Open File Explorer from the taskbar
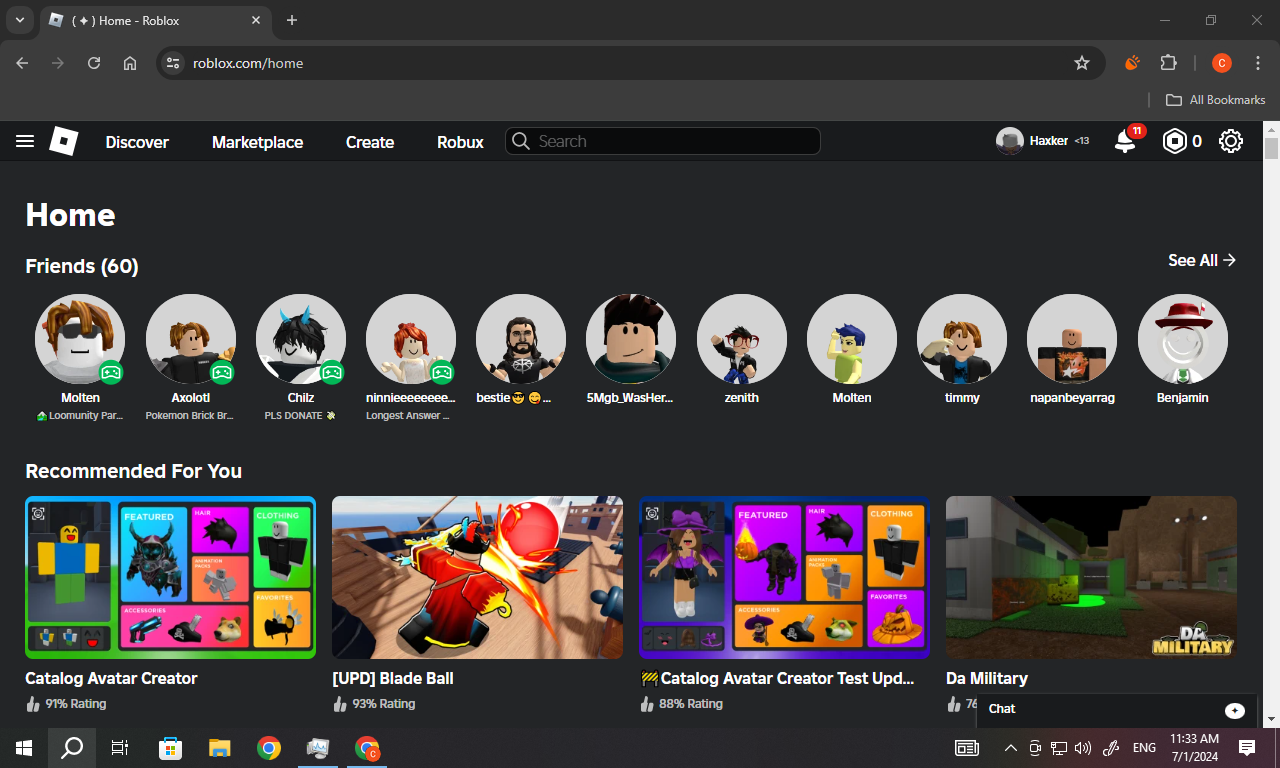The width and height of the screenshot is (1280, 768). (x=219, y=748)
